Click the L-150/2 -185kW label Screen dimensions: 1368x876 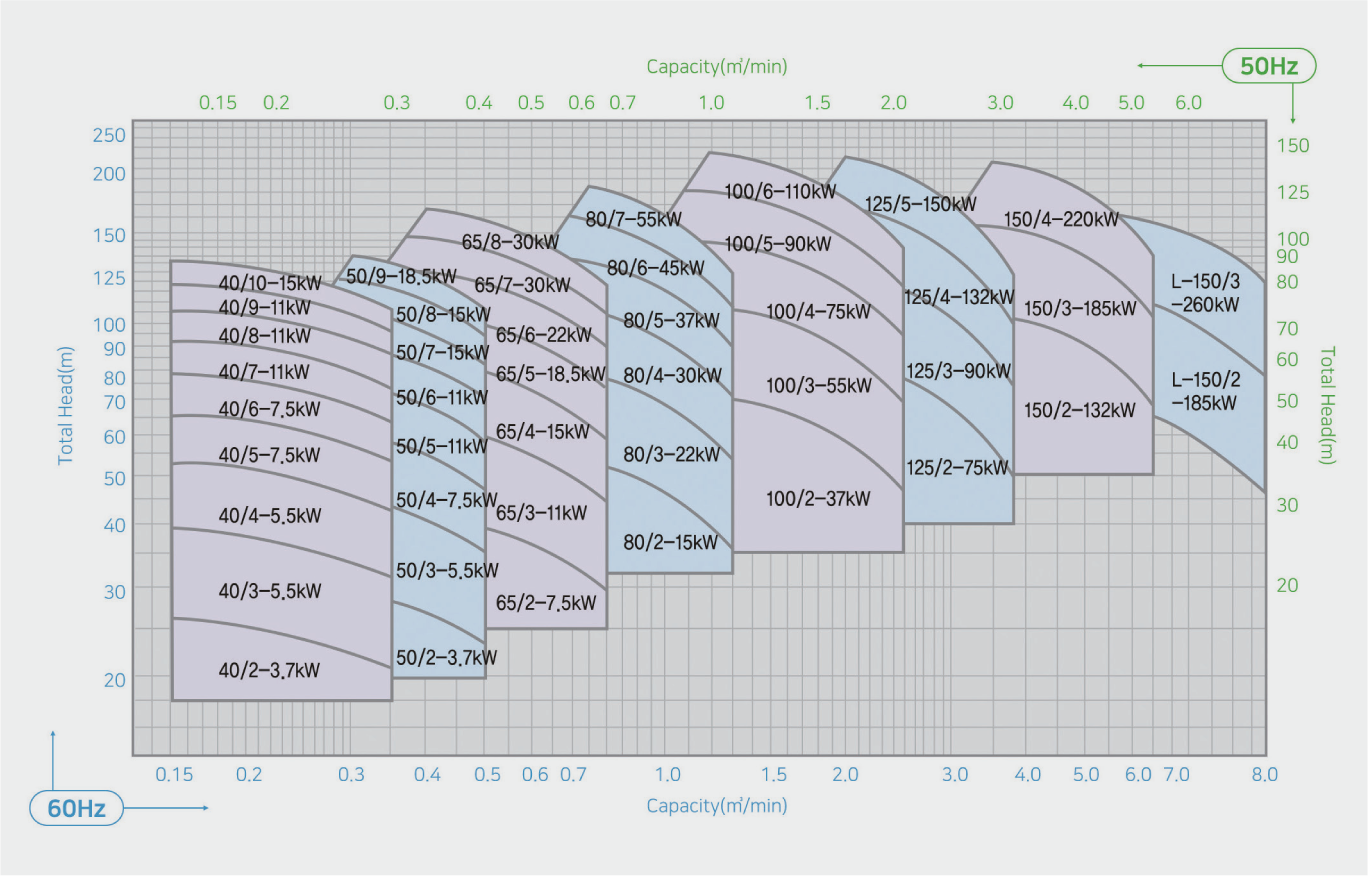point(1205,391)
